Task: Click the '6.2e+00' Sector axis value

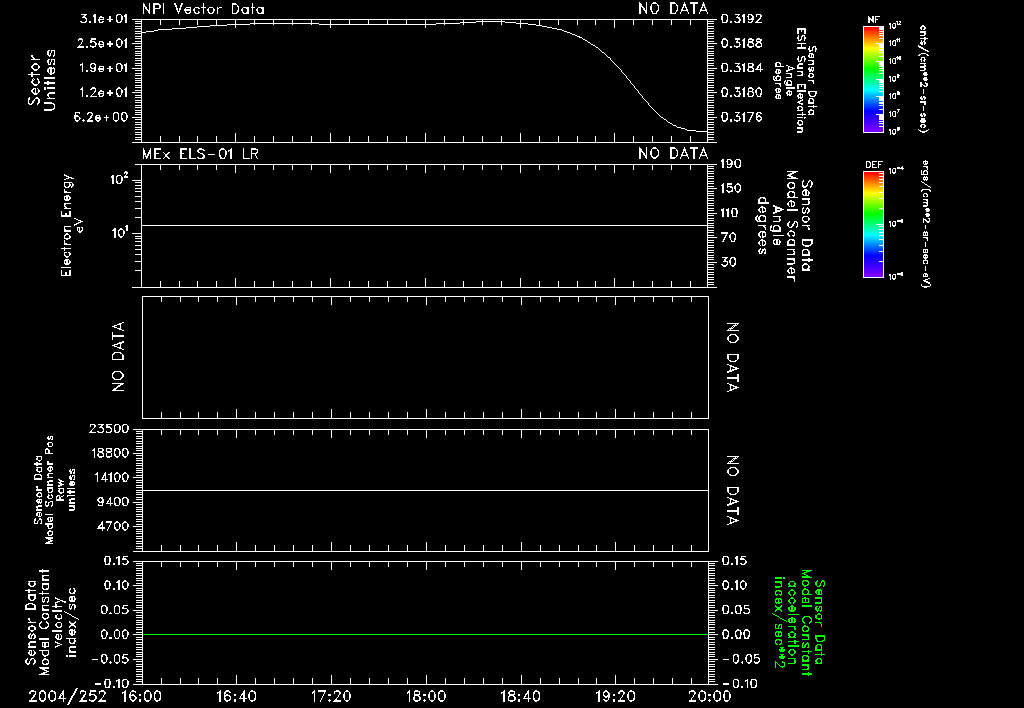Action: pyautogui.click(x=103, y=117)
